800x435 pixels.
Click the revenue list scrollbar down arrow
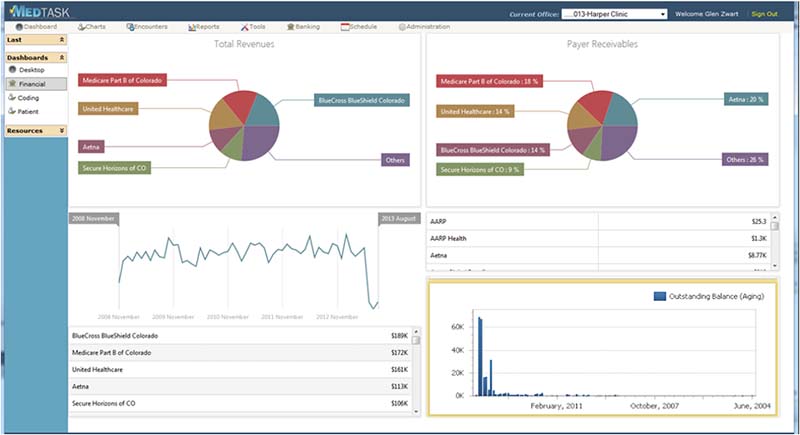(x=416, y=412)
